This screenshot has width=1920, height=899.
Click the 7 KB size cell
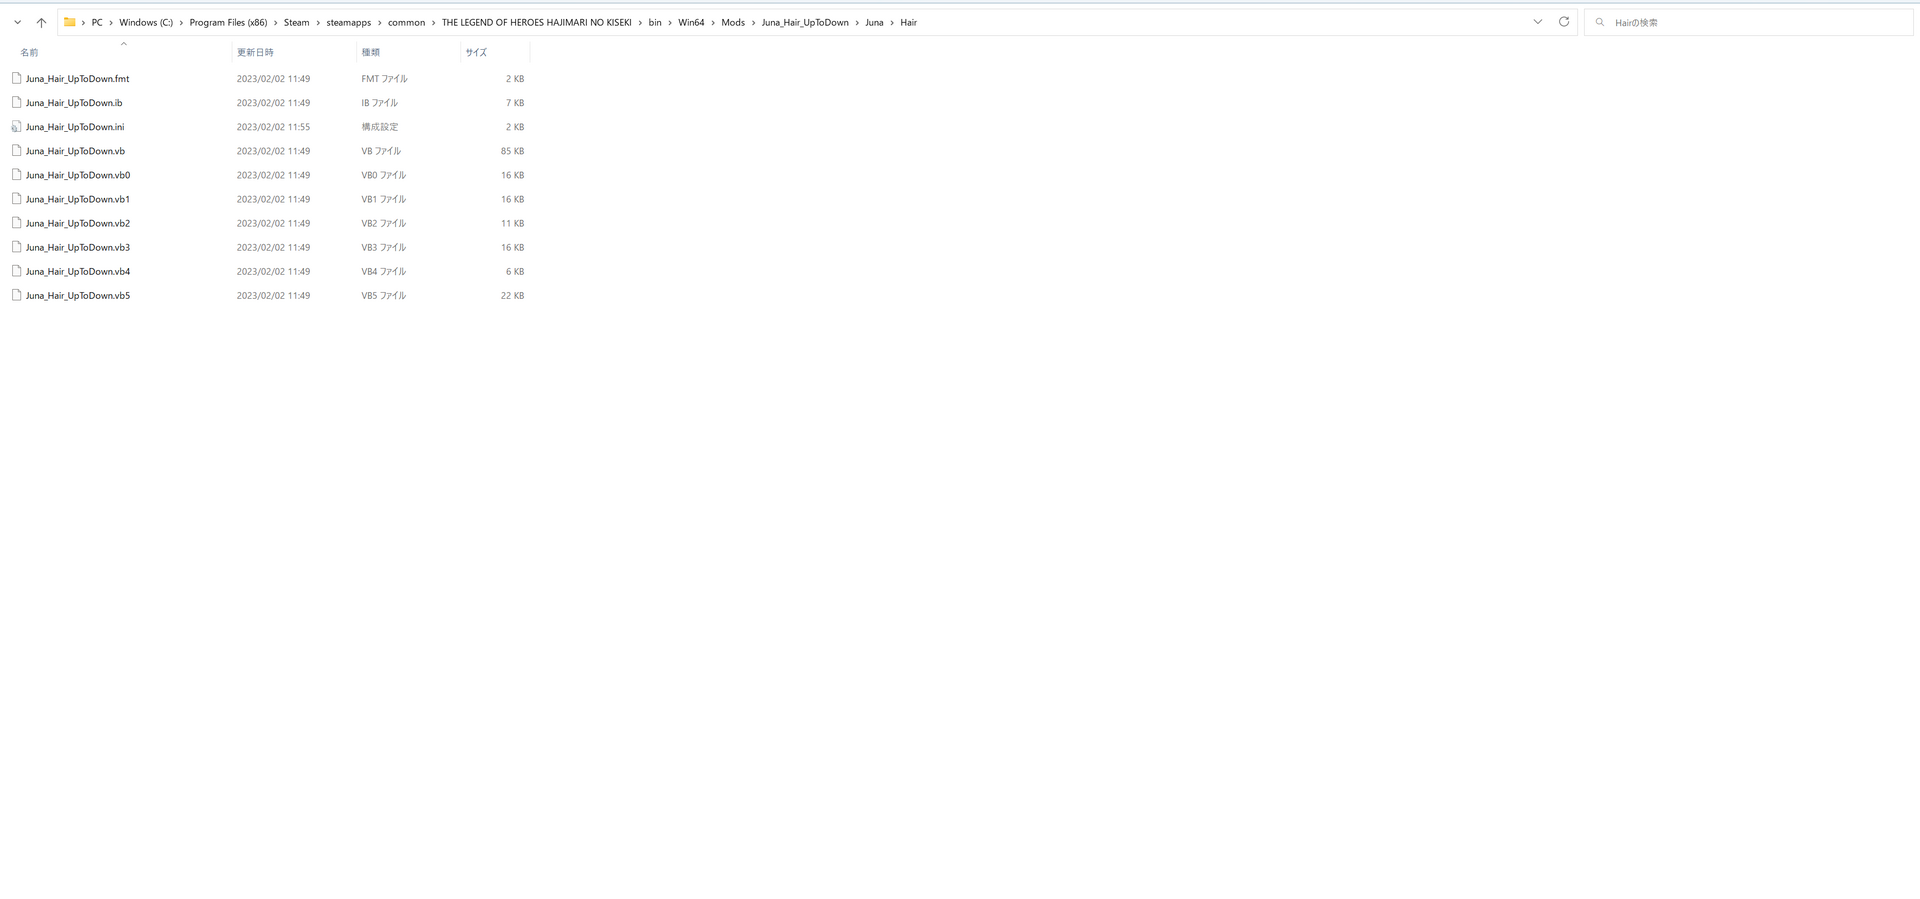[515, 102]
